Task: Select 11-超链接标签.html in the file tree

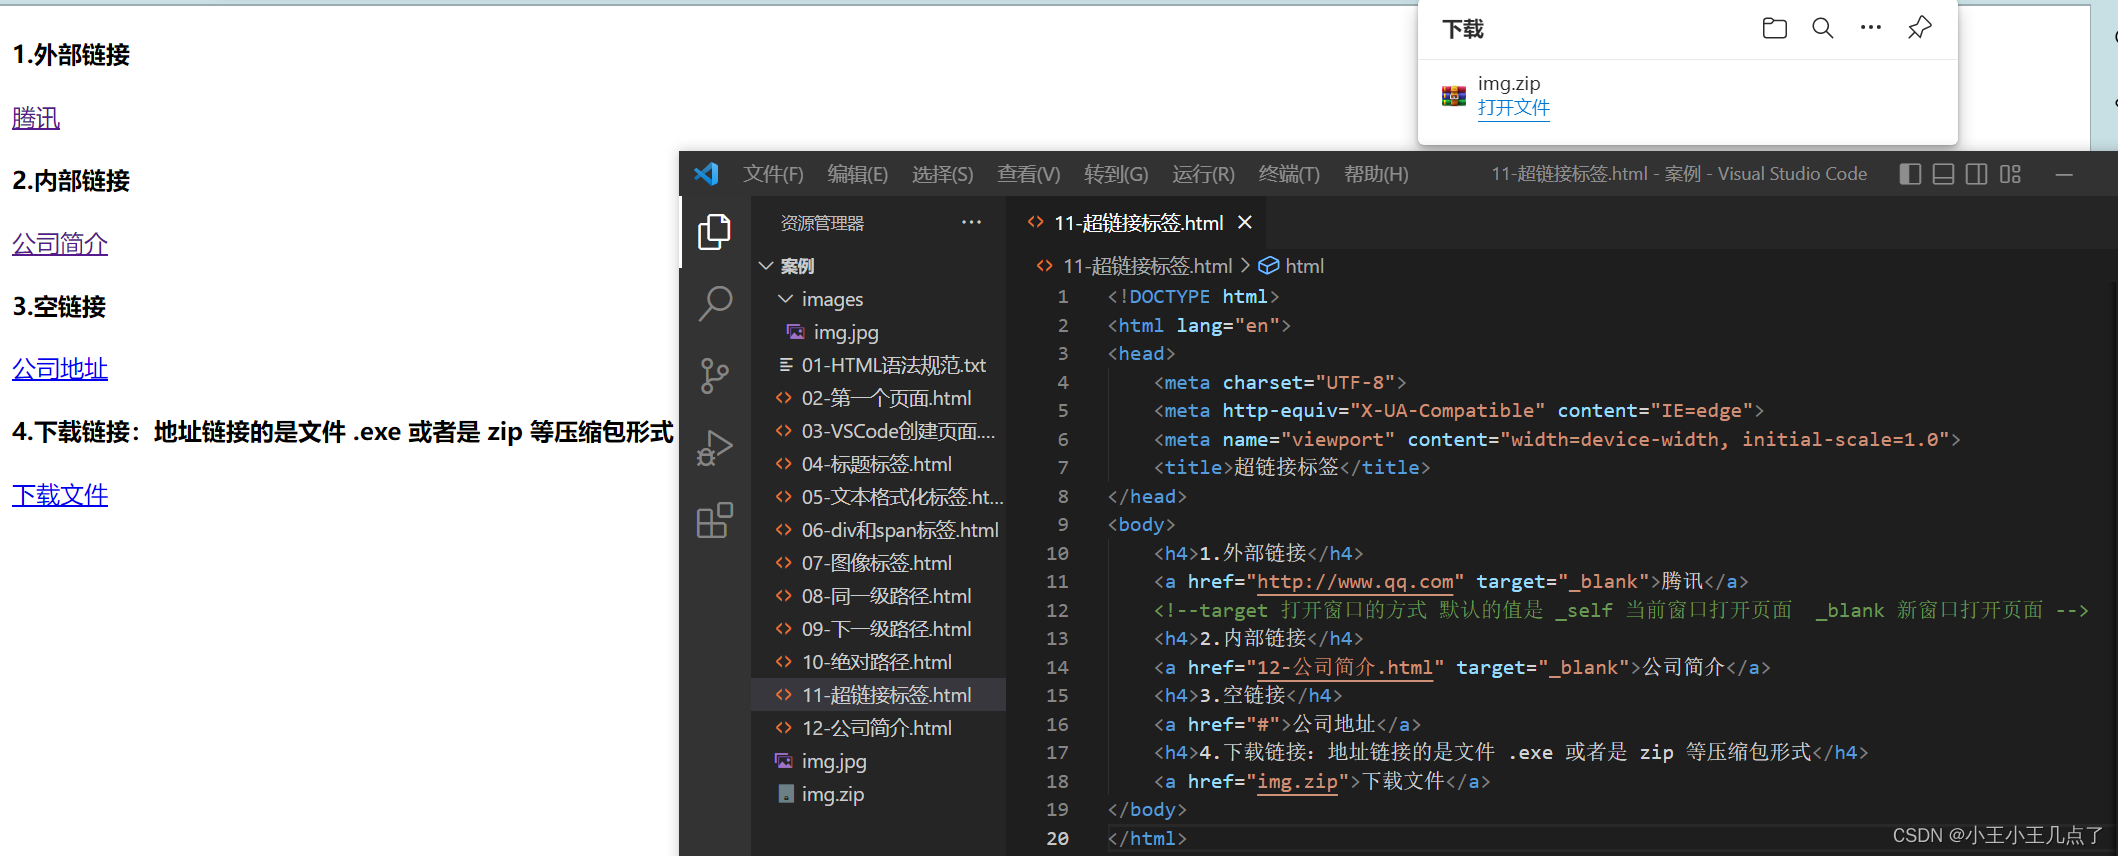Action: 878,695
